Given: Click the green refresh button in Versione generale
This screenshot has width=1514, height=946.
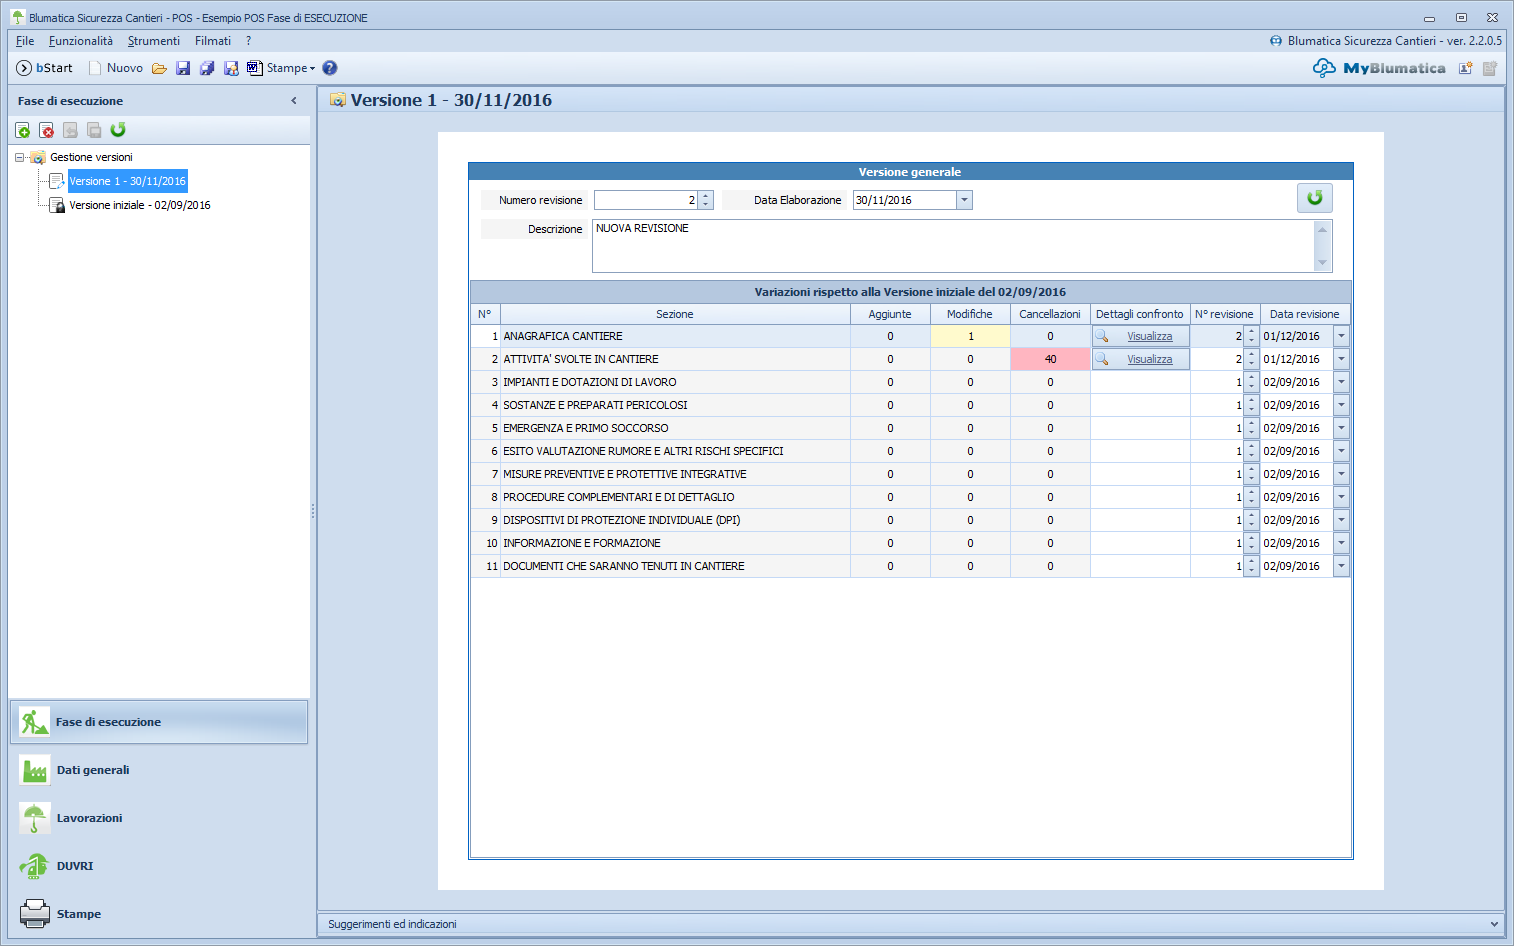Looking at the screenshot, I should point(1314,198).
